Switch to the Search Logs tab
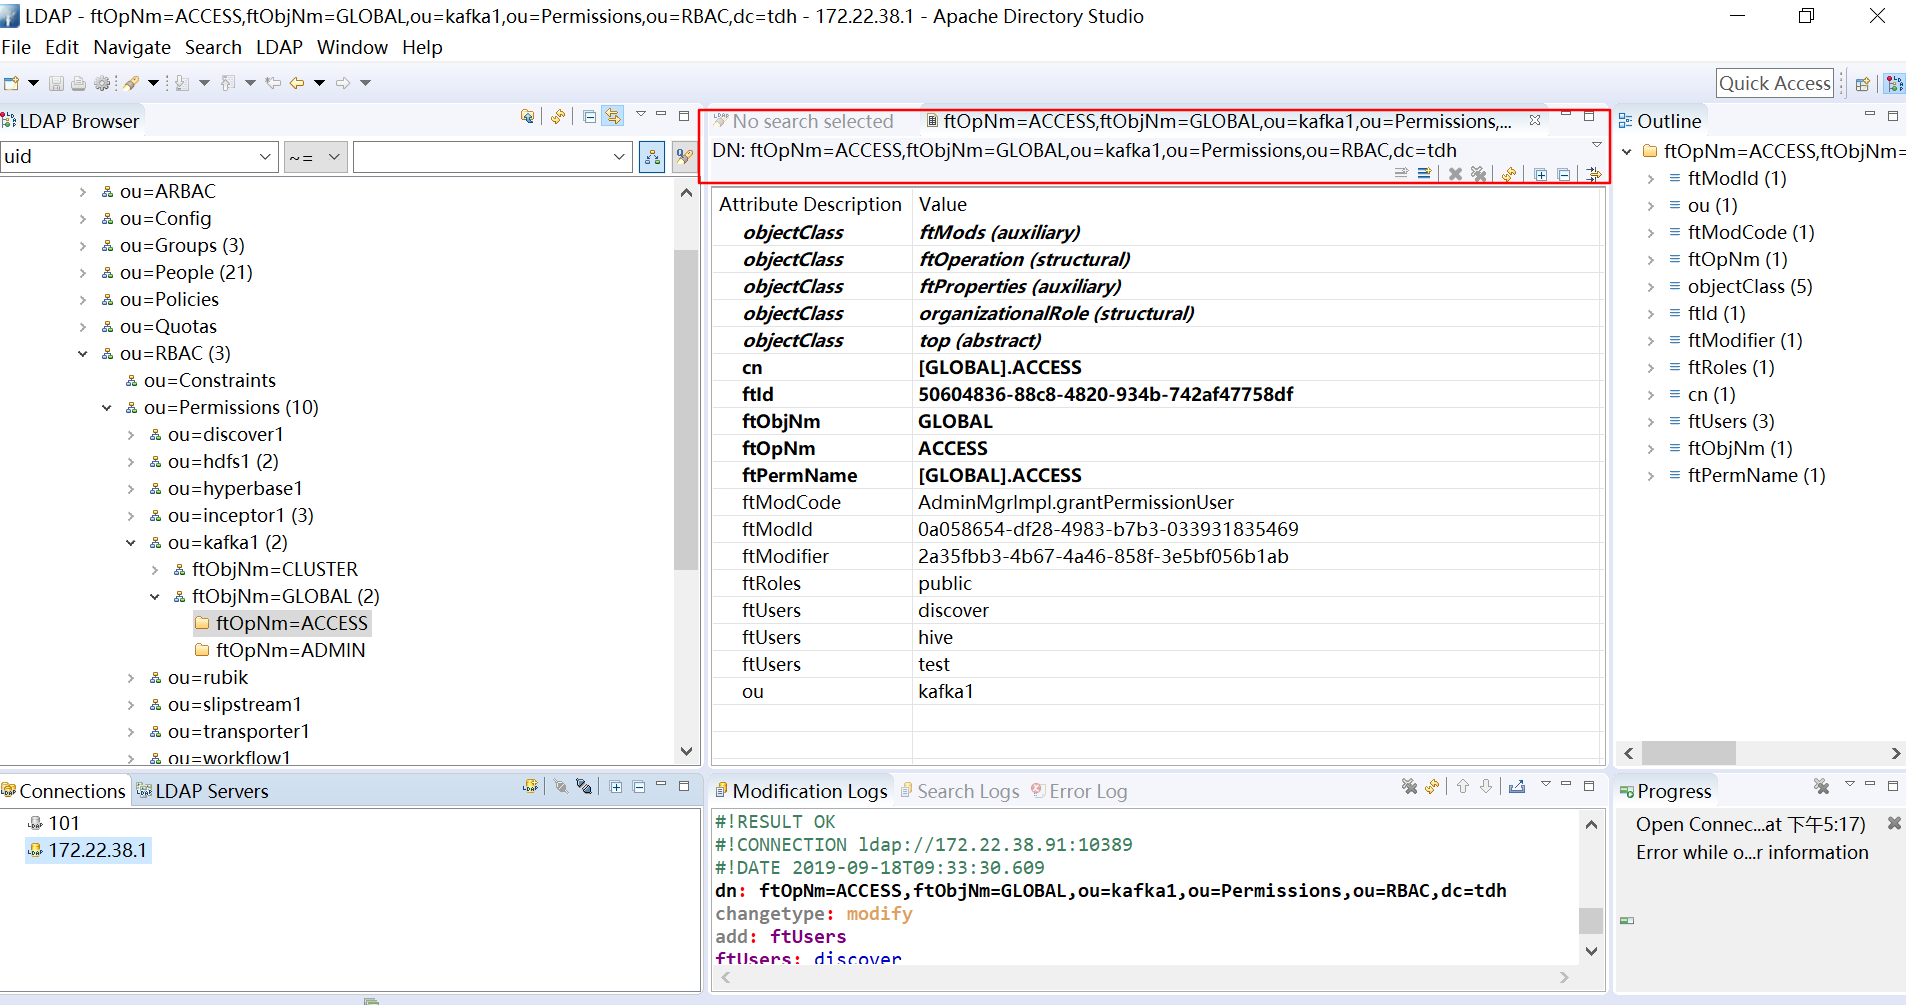Viewport: 1906px width, 1005px height. (967, 791)
